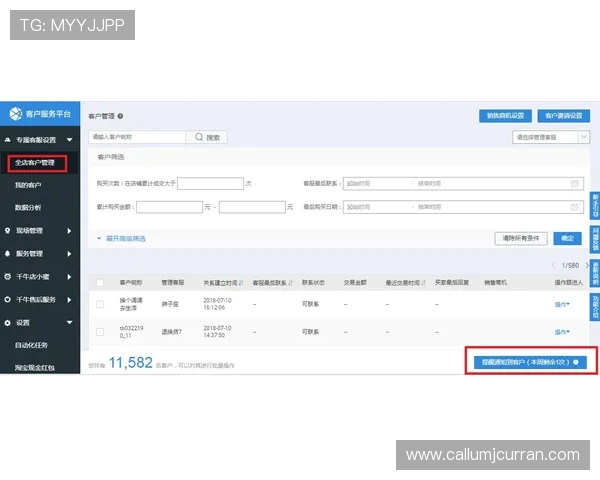Click the 客户服务平台 logo icon

(x=15, y=114)
